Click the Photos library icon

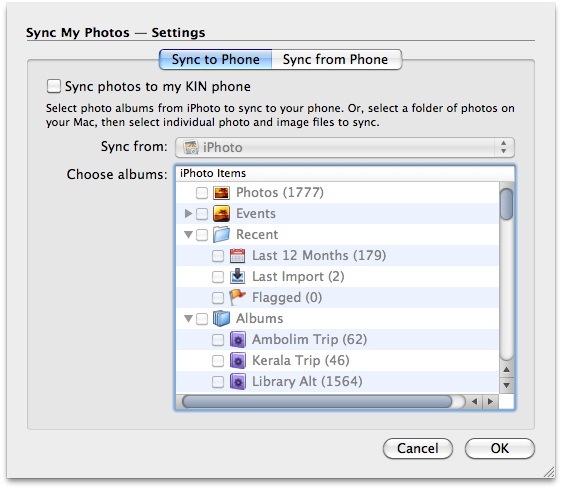click(221, 193)
